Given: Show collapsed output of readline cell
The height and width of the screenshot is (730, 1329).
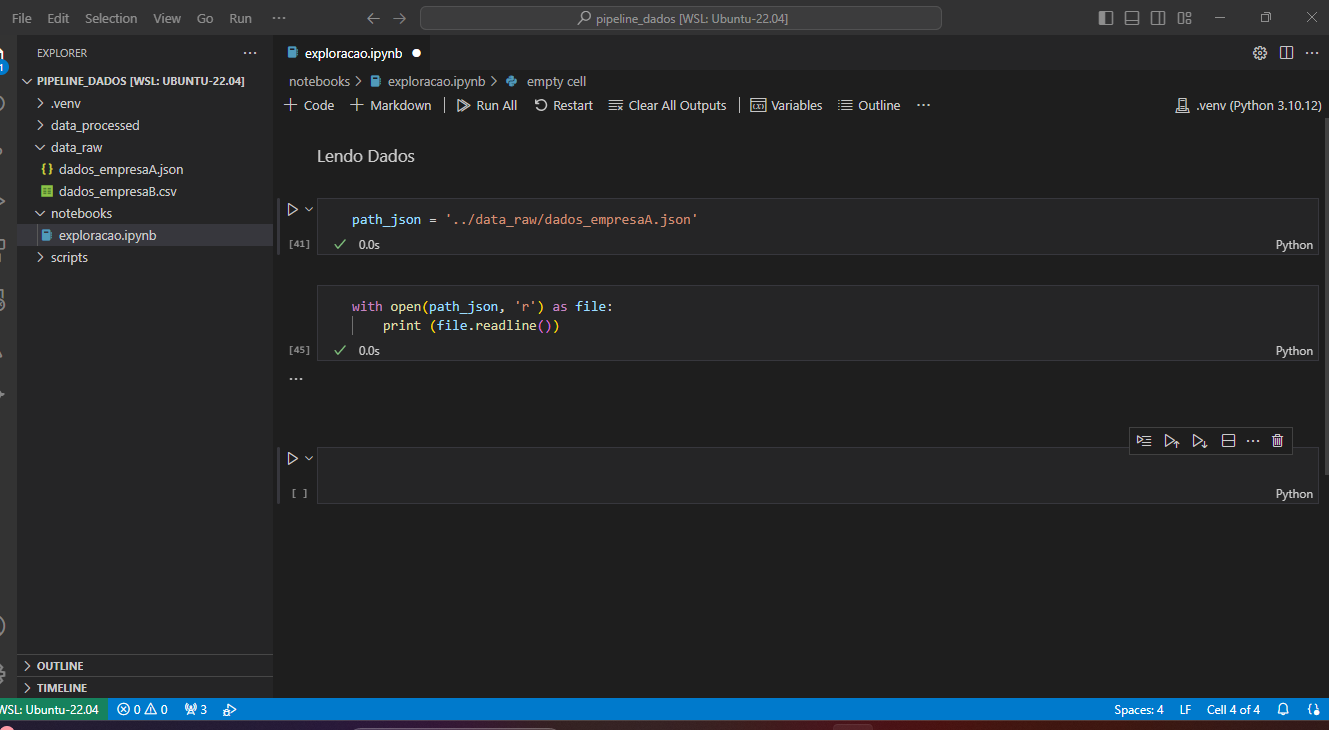Looking at the screenshot, I should (x=295, y=379).
